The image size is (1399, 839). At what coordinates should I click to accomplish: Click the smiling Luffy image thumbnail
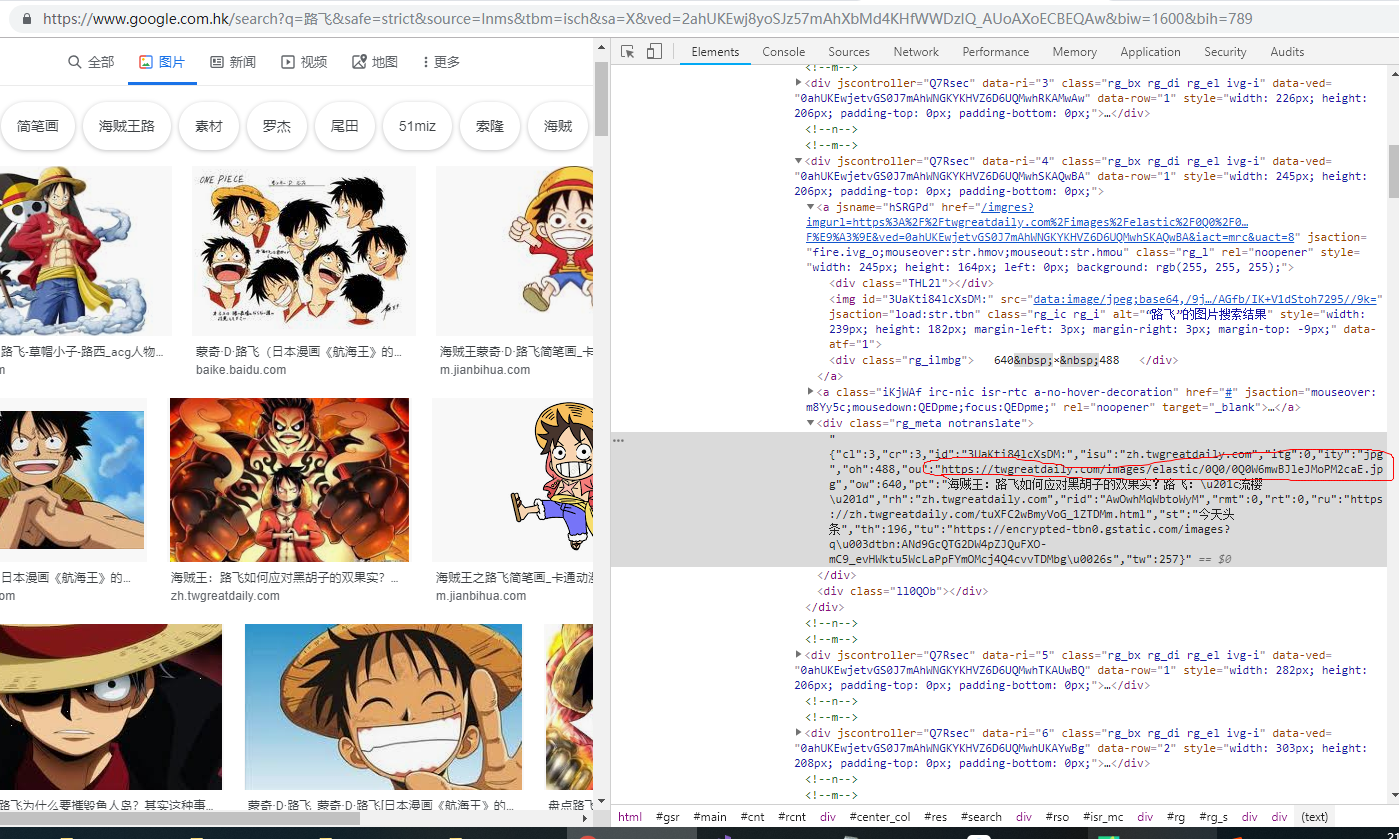tap(383, 706)
